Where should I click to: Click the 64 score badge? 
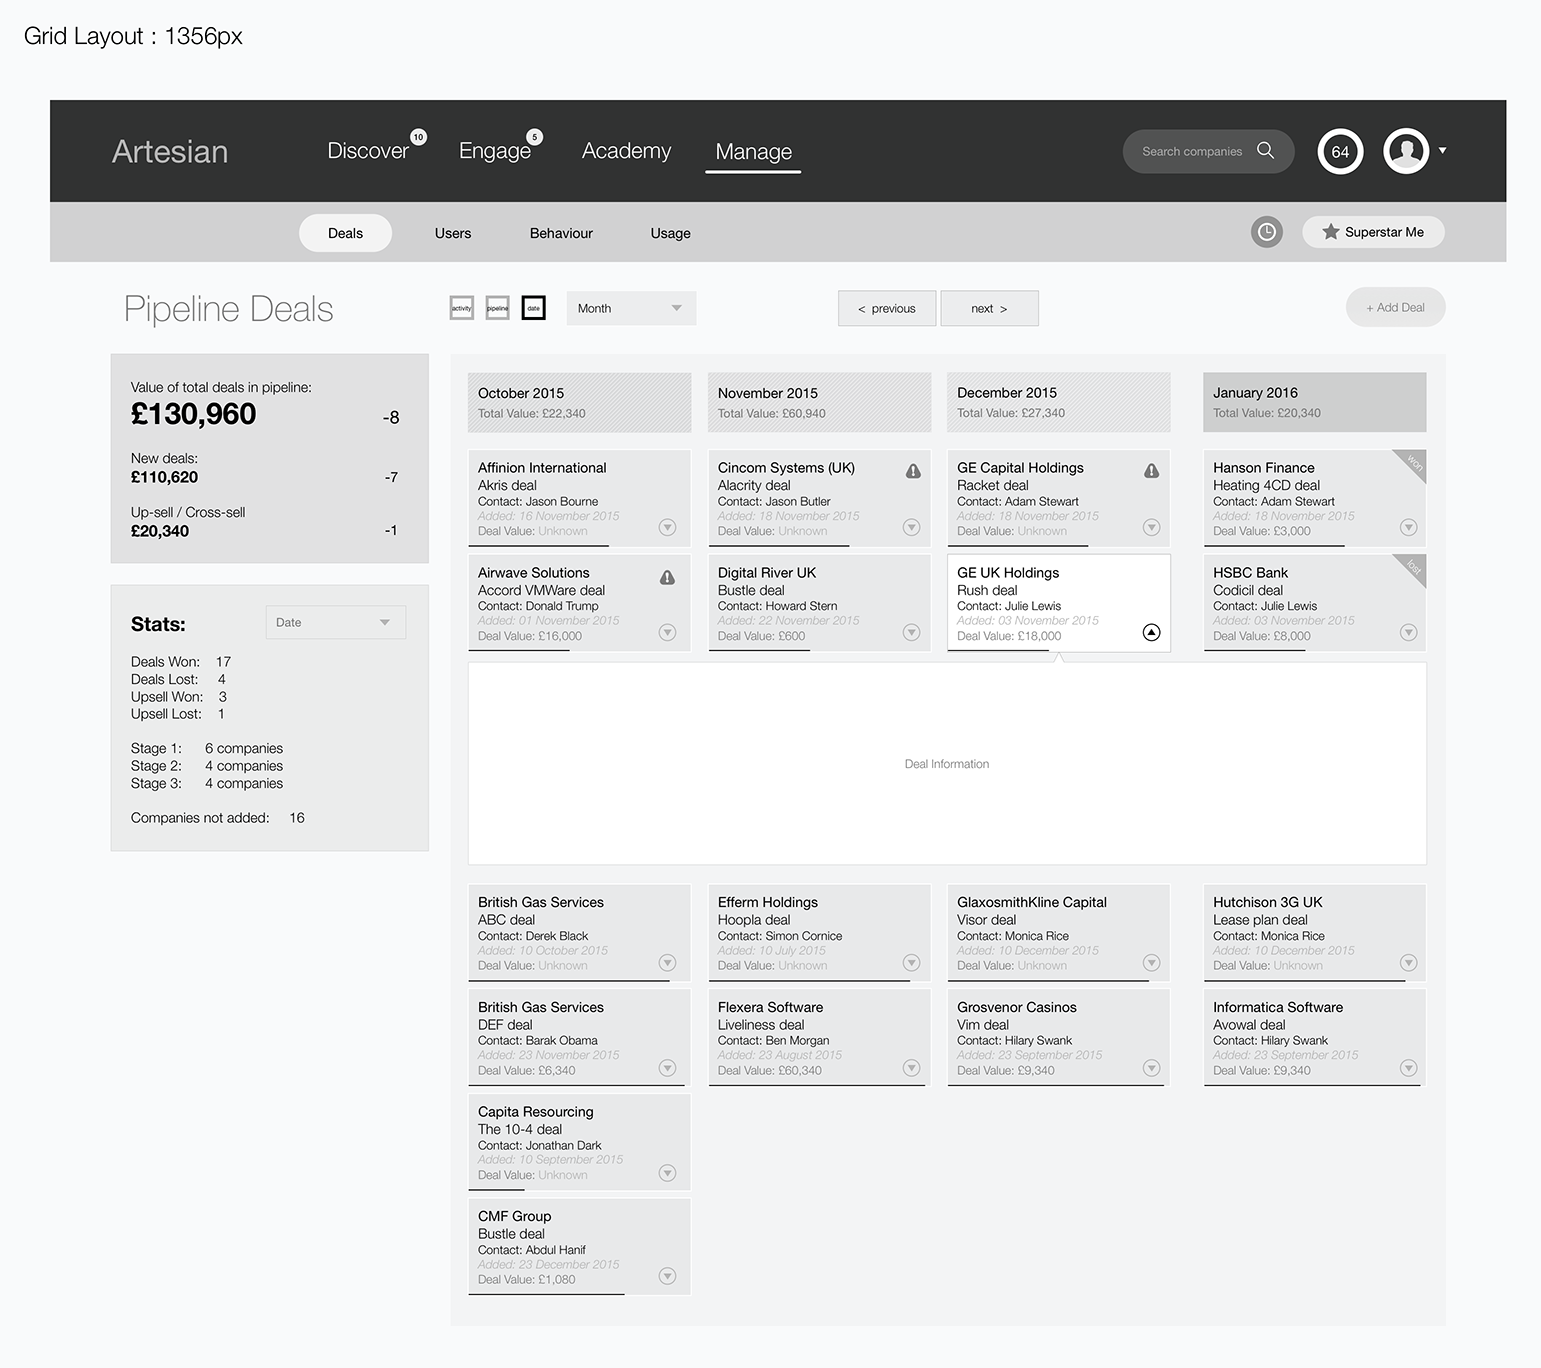pyautogui.click(x=1340, y=152)
